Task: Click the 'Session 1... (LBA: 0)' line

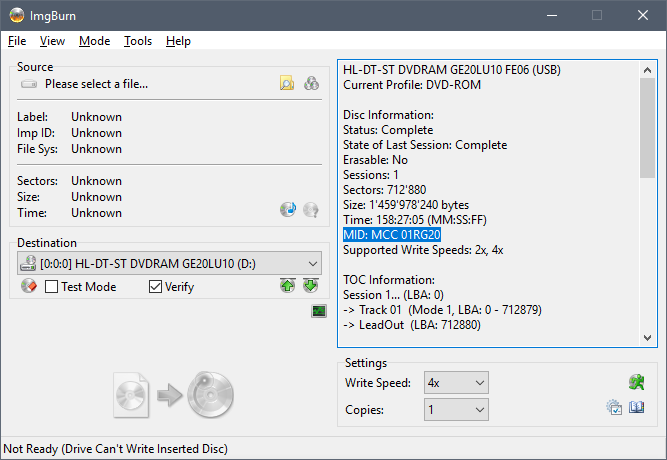Action: (x=393, y=294)
